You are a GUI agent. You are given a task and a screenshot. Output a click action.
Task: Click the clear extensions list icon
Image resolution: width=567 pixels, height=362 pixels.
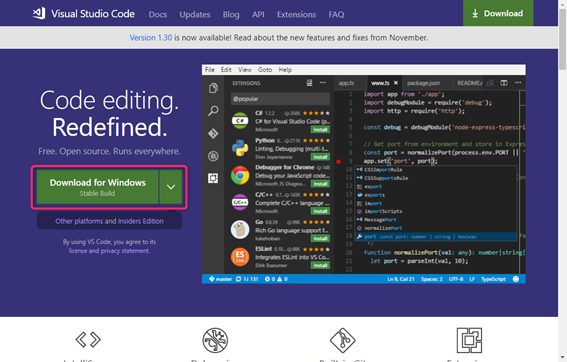309,83
